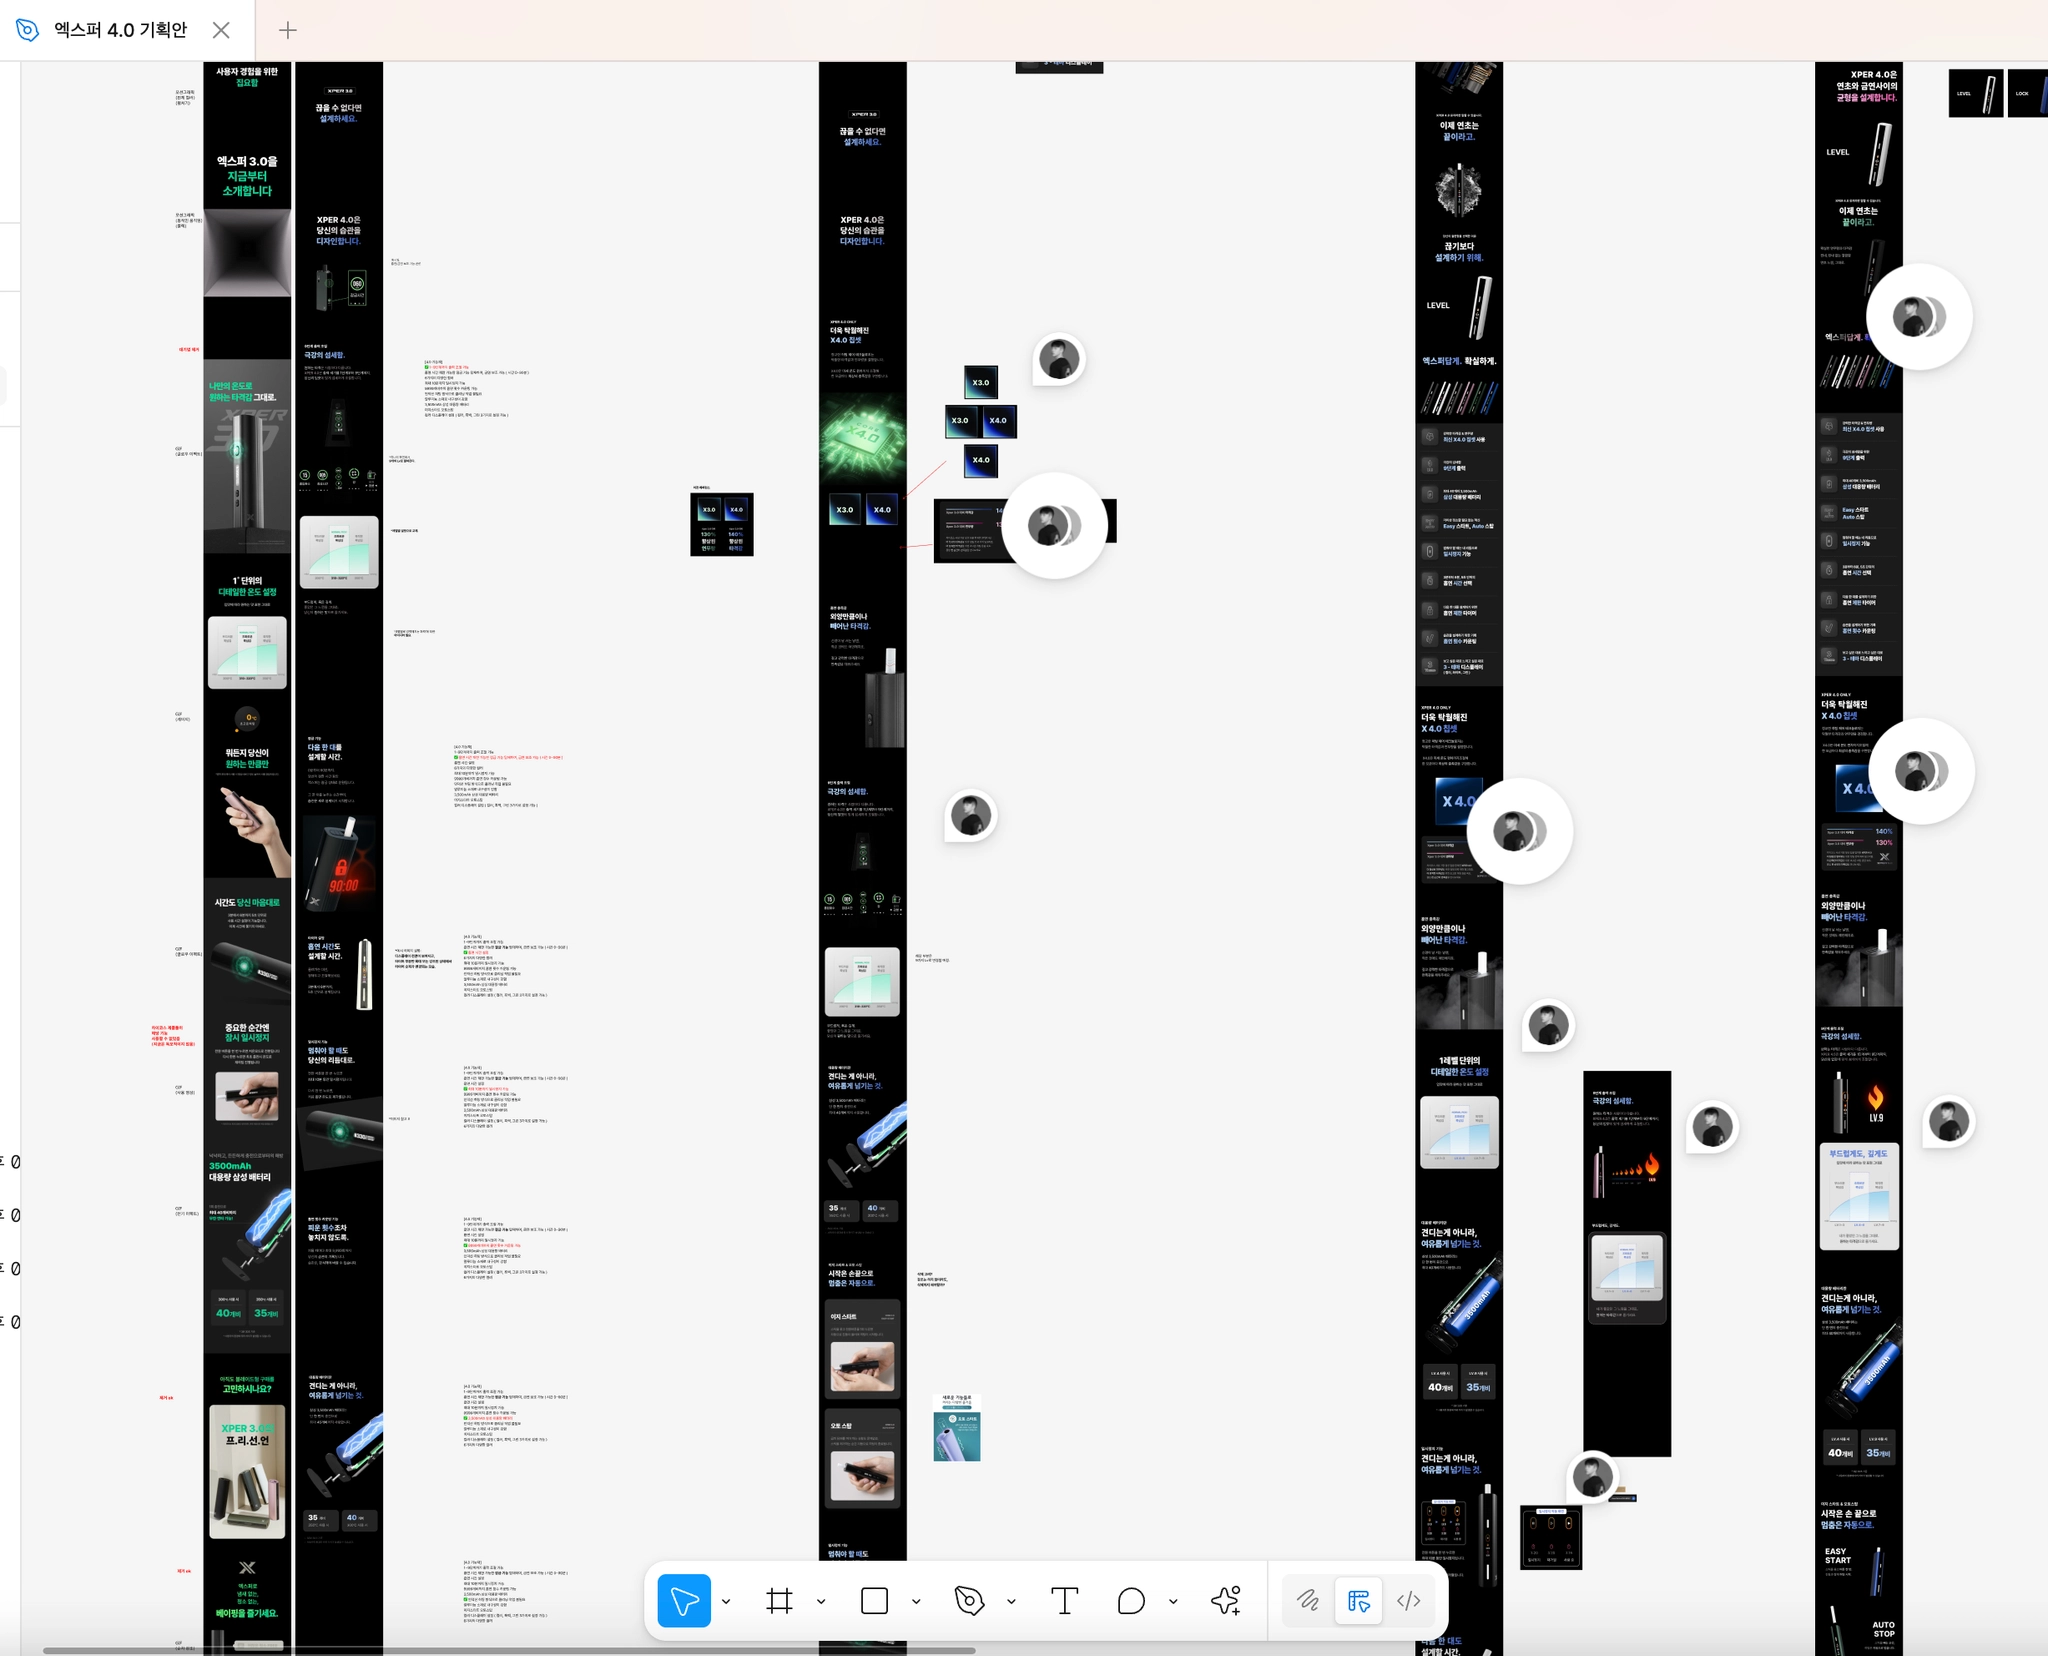Select the Text tool
This screenshot has width=2048, height=1656.
pos(1064,1601)
